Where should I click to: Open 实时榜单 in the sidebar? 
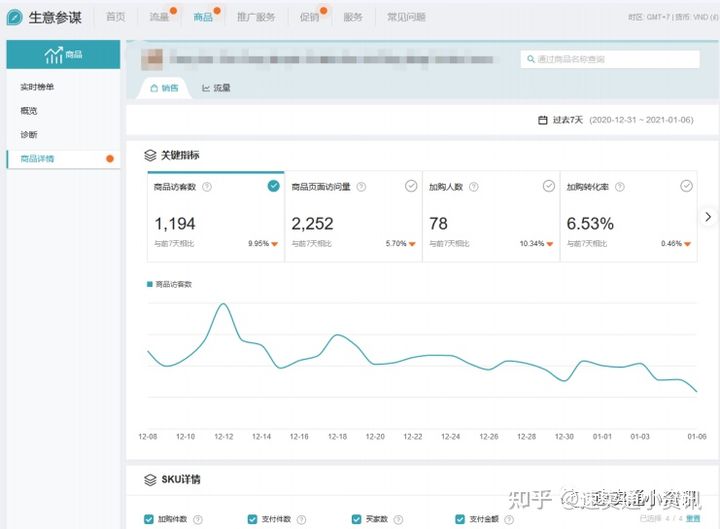(37, 87)
